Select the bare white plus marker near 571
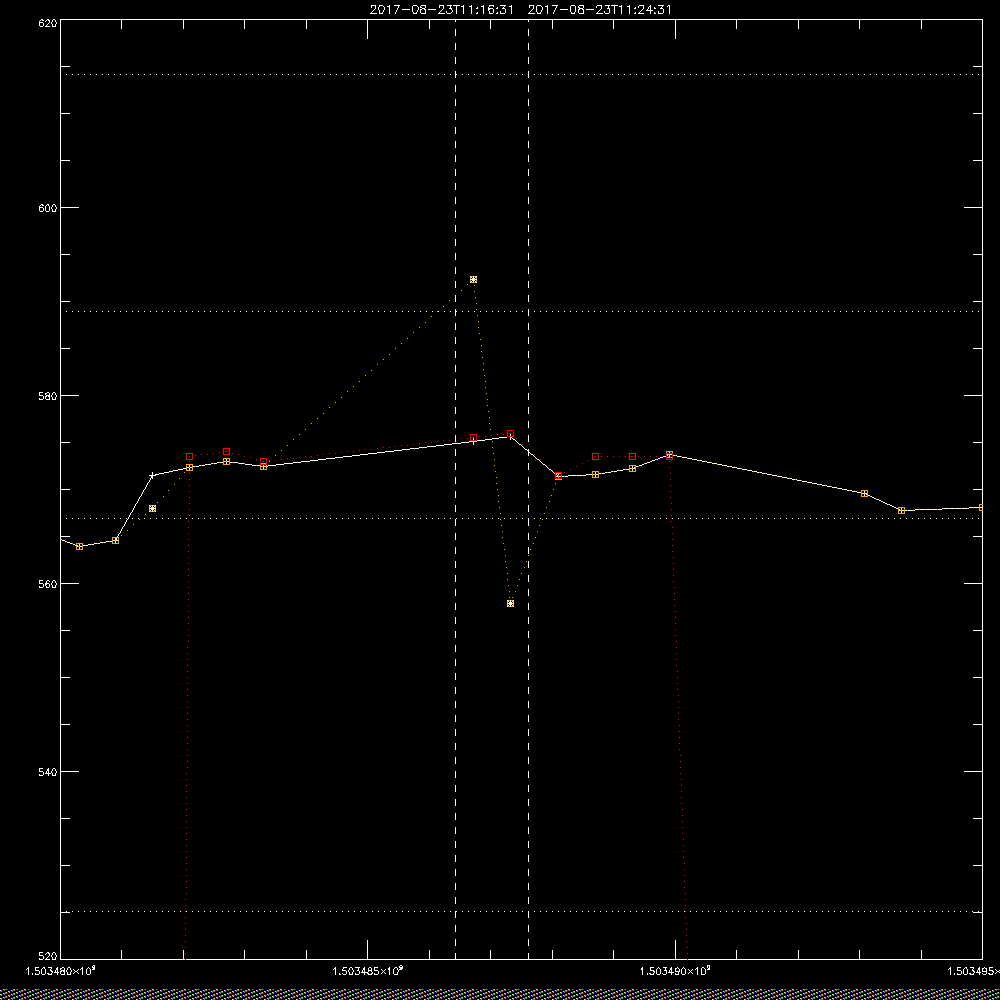1000x1000 pixels. tap(152, 476)
